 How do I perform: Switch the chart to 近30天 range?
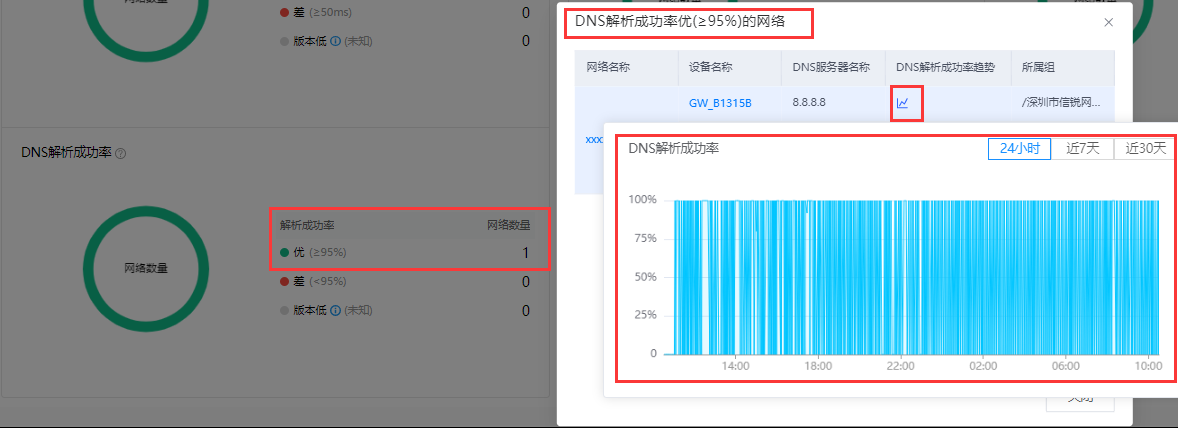pos(1145,148)
